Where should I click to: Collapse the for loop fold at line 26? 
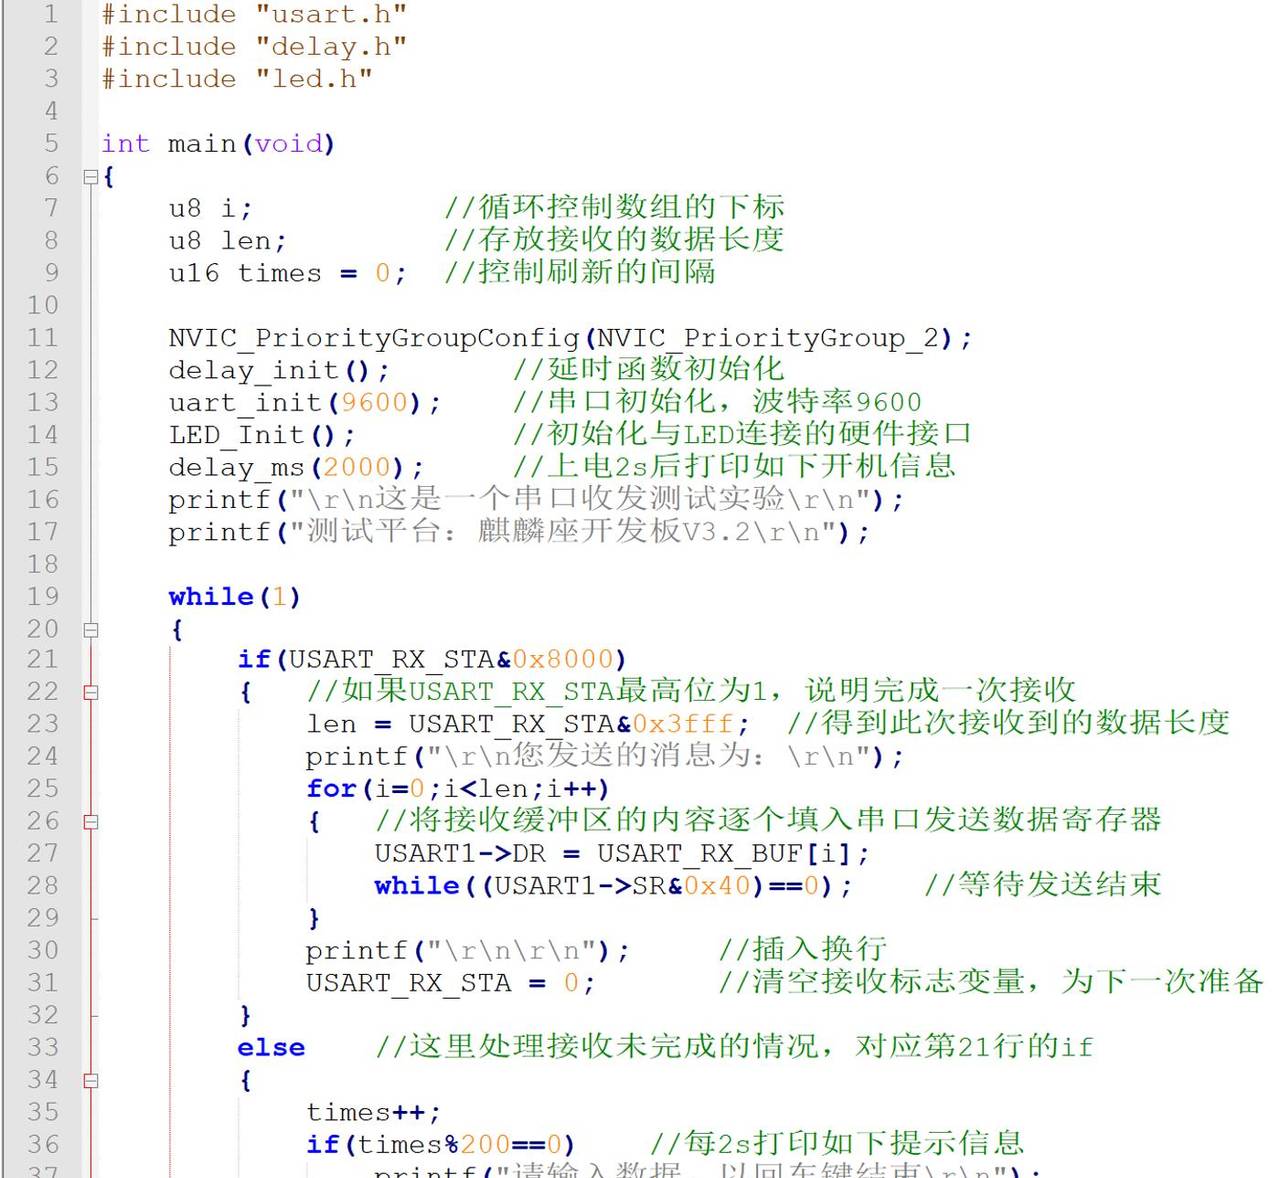pos(91,821)
